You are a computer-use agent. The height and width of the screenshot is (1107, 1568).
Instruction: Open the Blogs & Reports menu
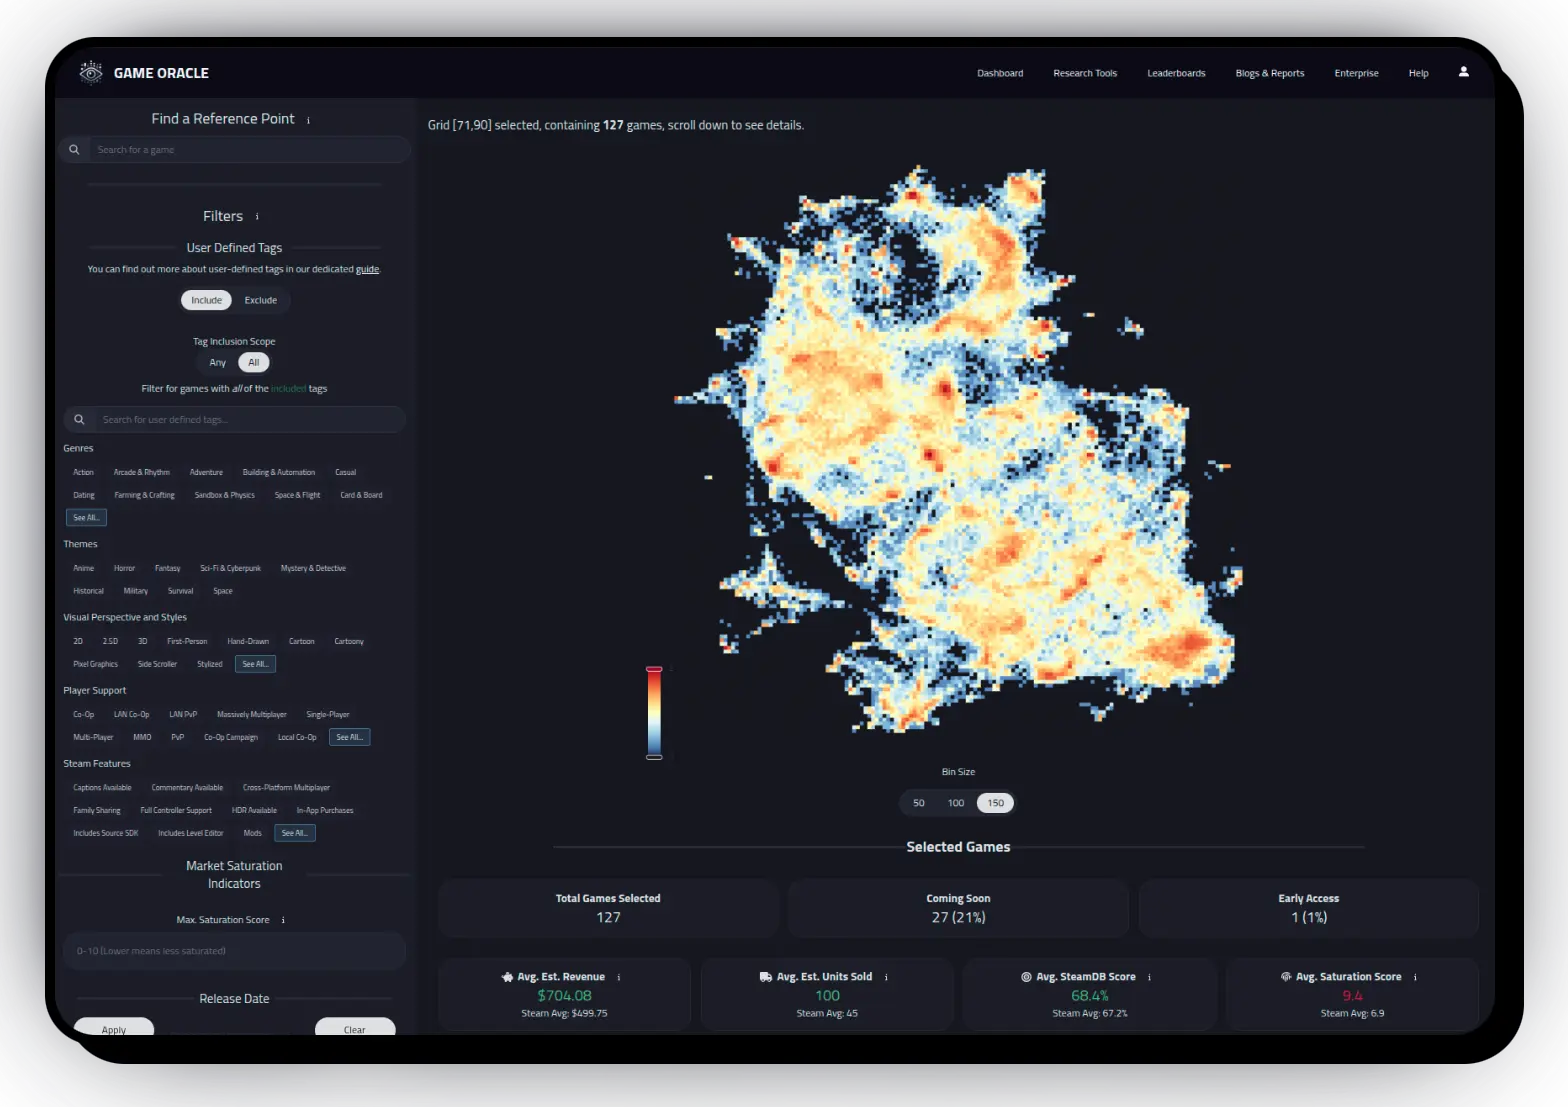pyautogui.click(x=1270, y=73)
